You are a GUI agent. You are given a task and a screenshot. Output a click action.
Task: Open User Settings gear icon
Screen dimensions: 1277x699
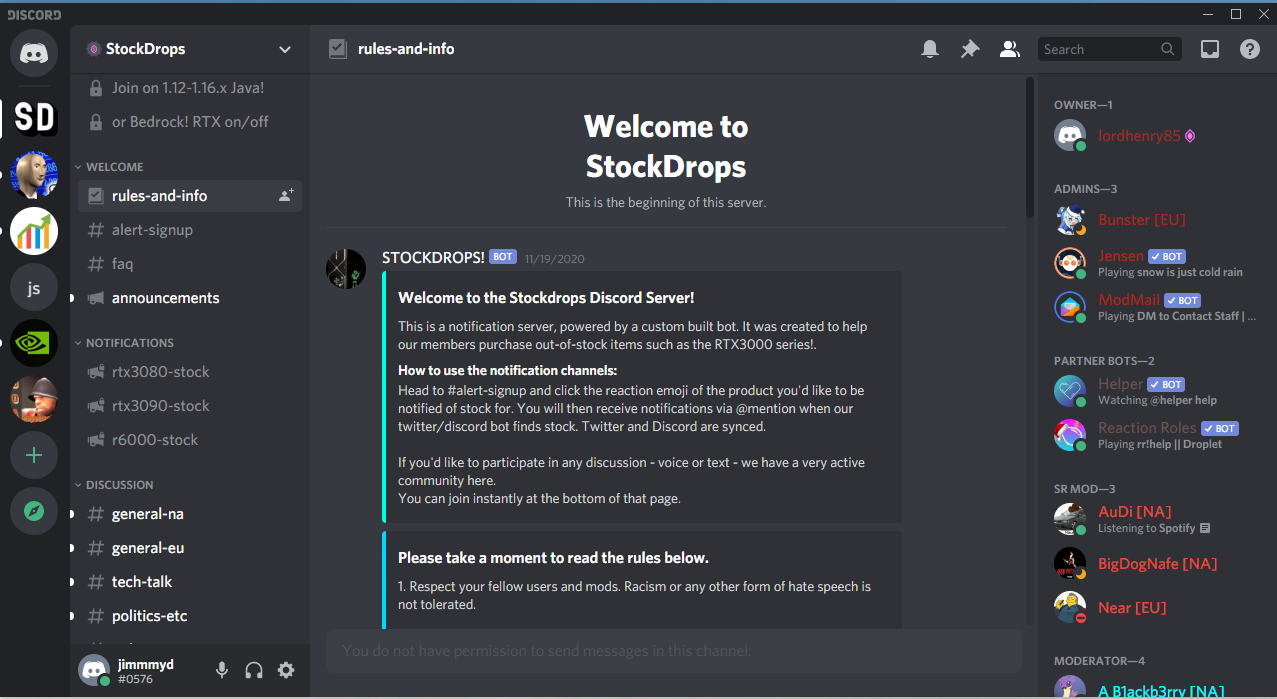click(286, 670)
